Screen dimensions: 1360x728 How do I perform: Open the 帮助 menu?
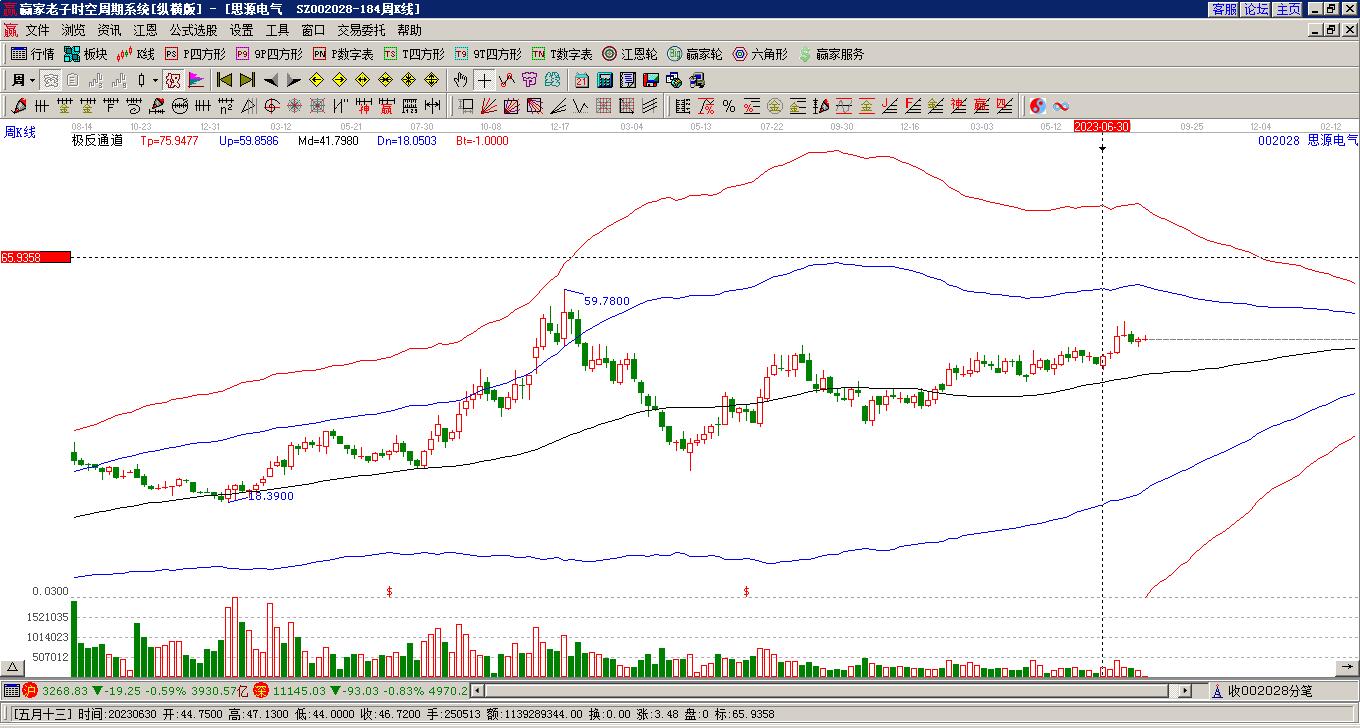tap(409, 31)
